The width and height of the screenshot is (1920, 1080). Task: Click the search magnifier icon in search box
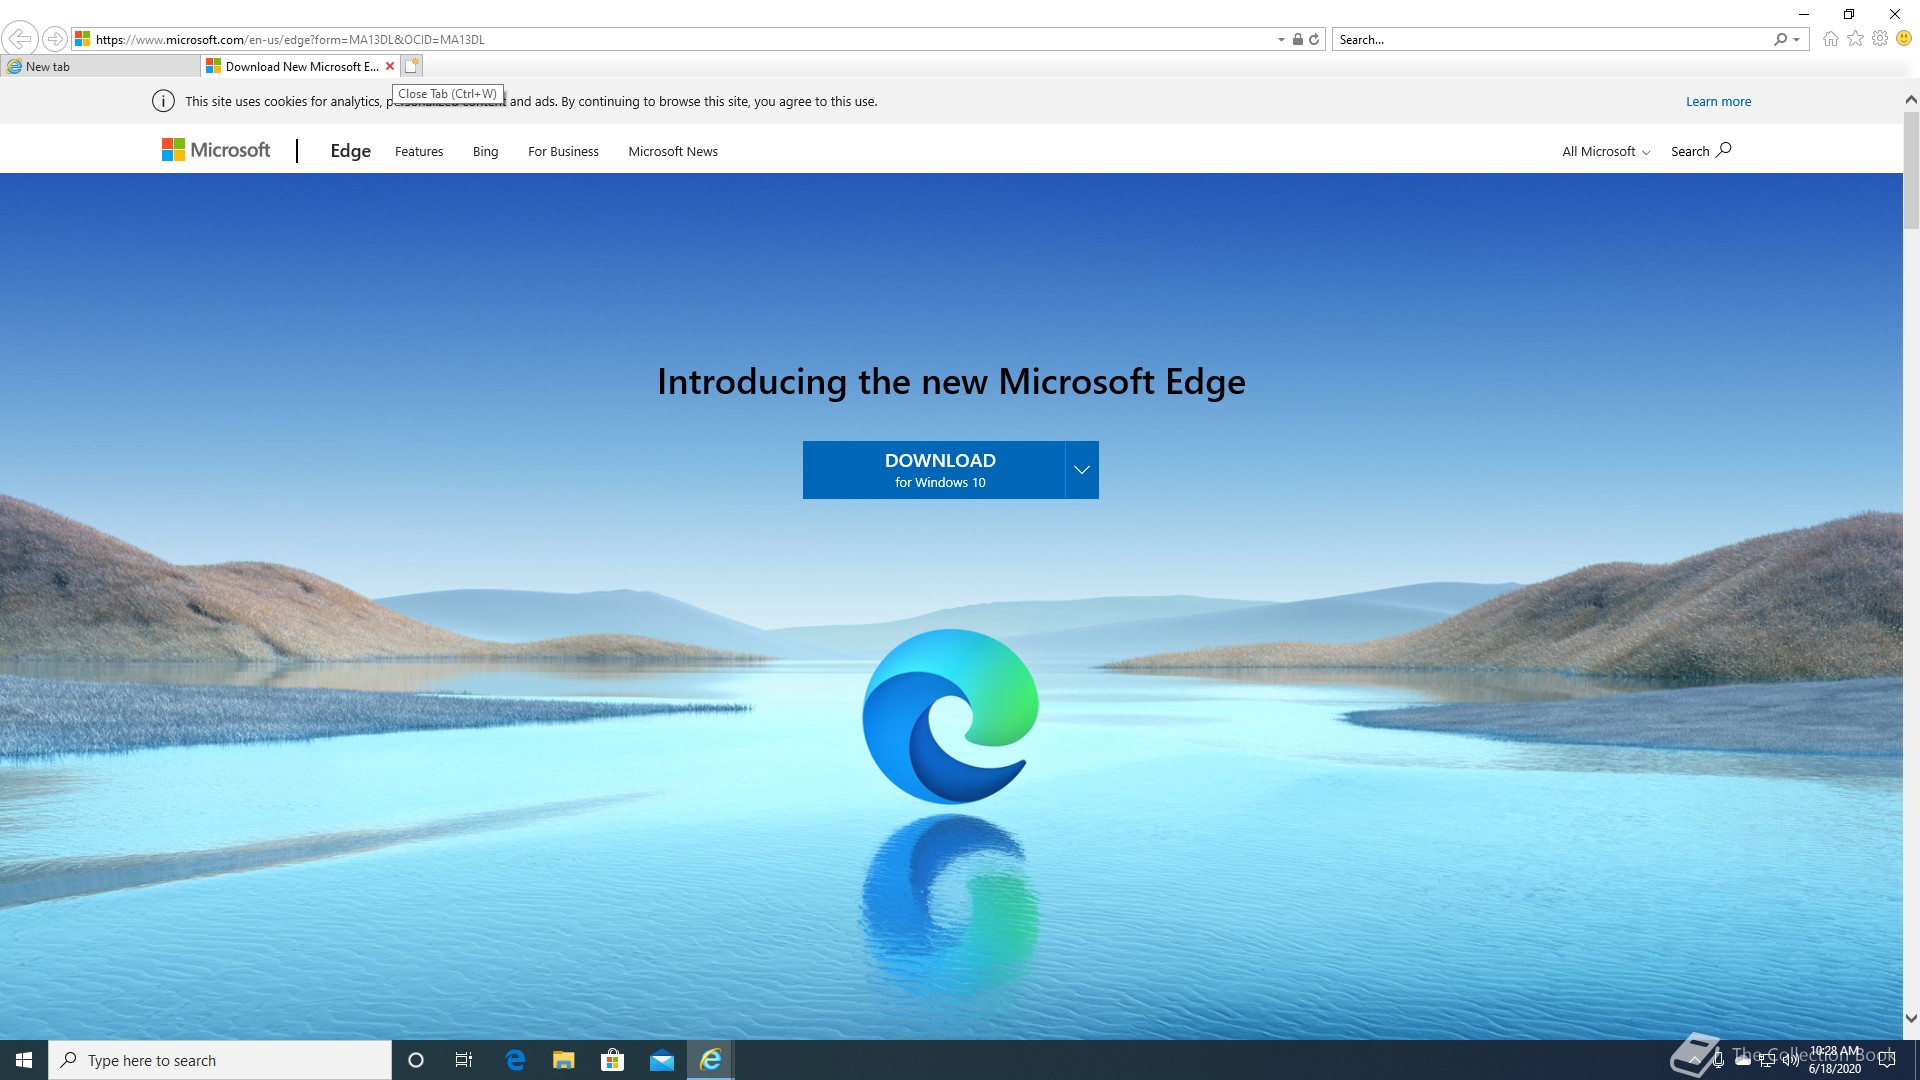point(1780,40)
